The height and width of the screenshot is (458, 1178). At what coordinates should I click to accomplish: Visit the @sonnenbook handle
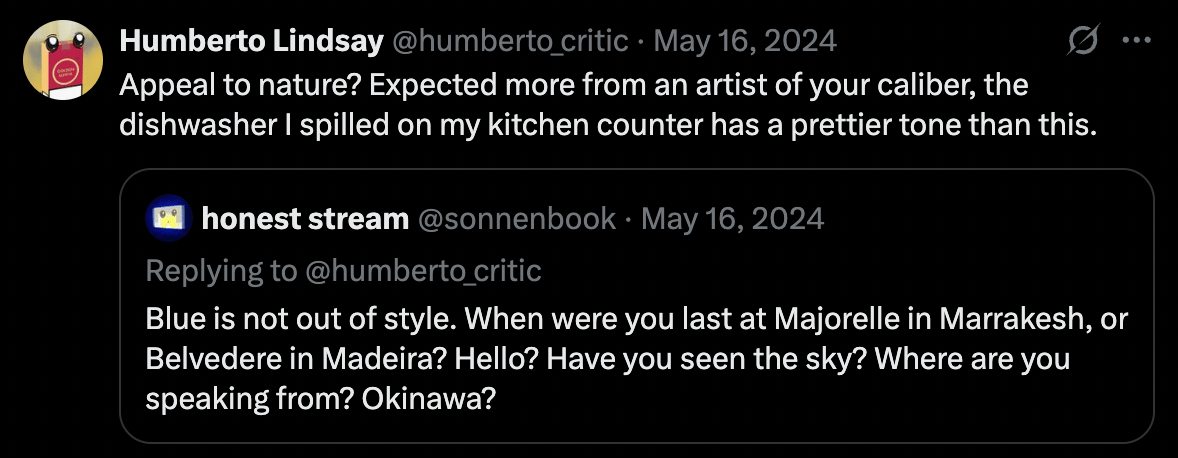tap(516, 218)
